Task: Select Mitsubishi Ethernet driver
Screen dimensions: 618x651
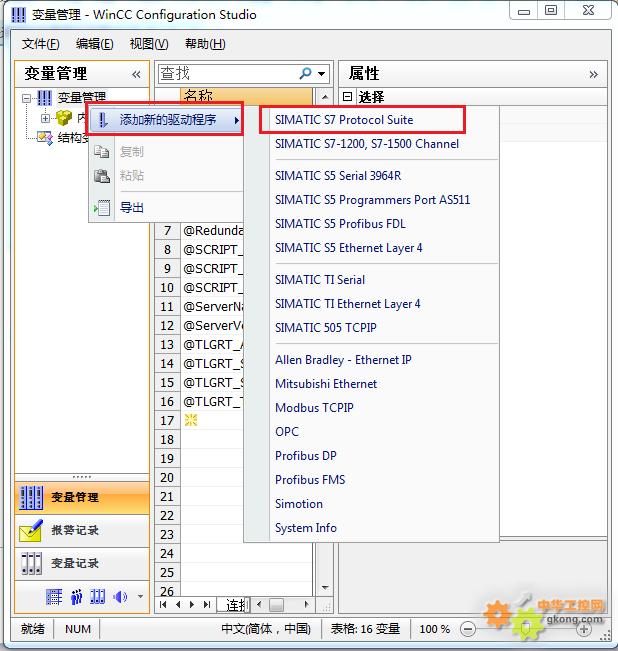Action: [326, 384]
